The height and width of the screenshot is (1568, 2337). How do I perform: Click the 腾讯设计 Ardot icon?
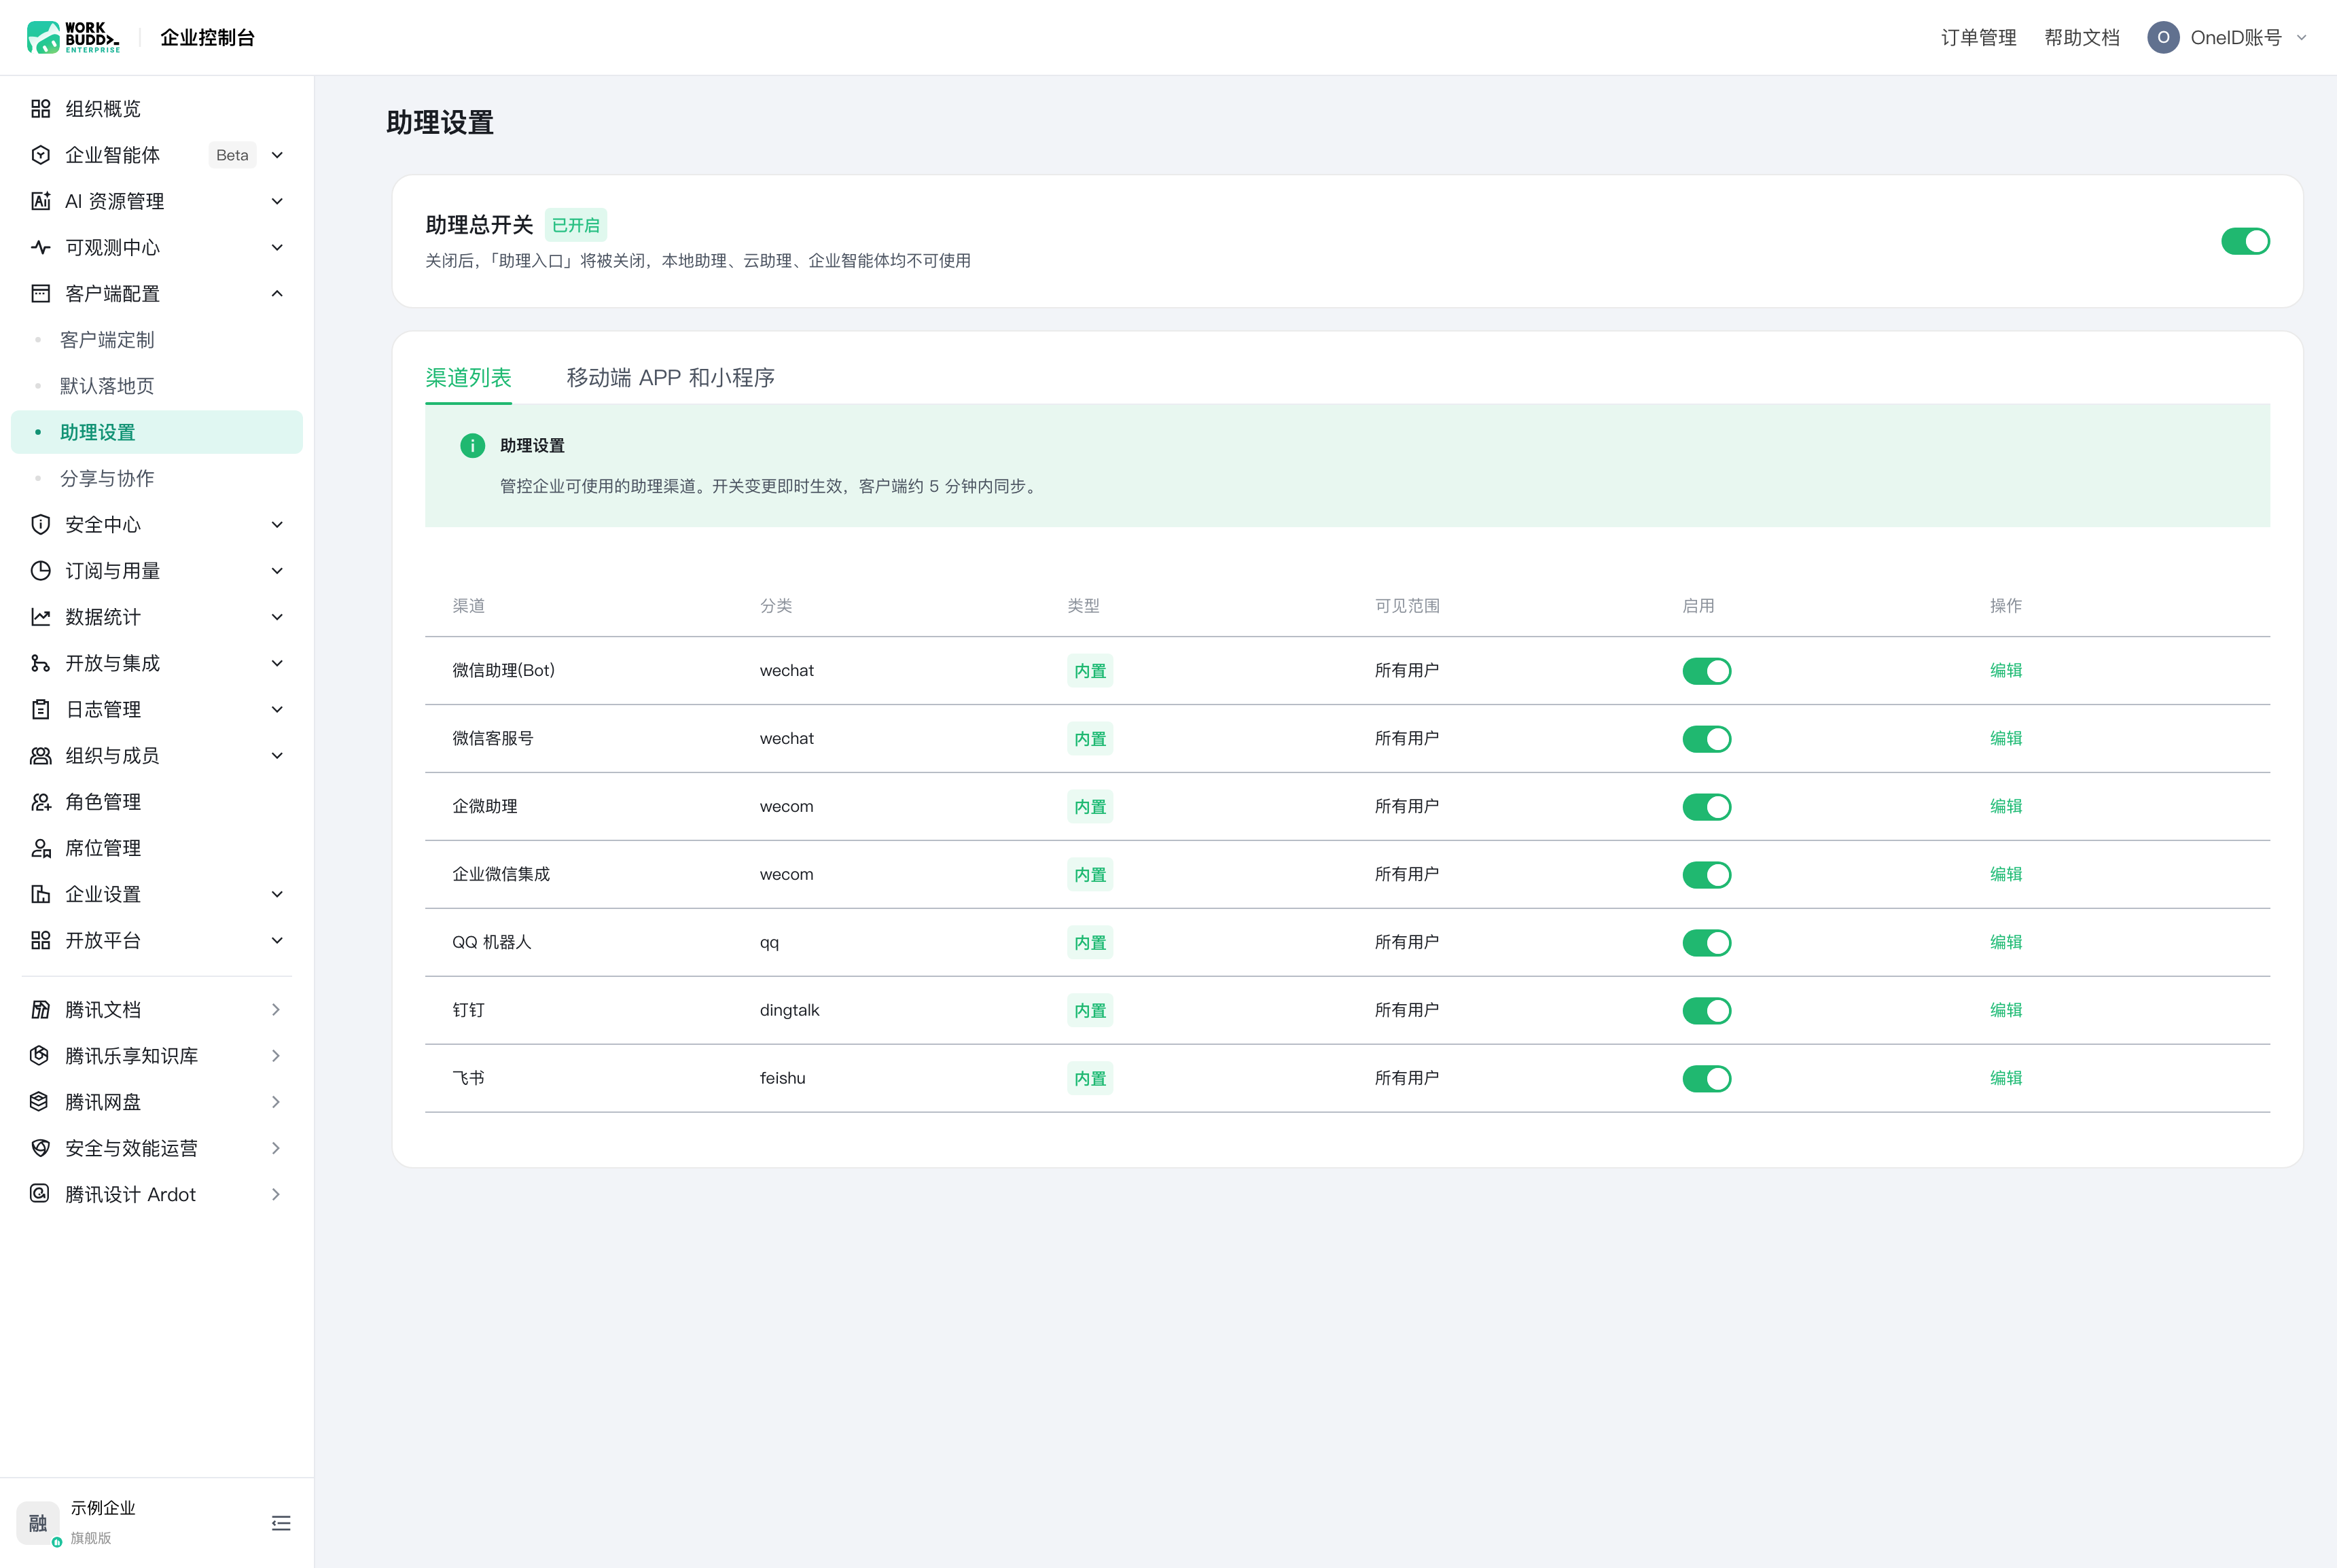[40, 1194]
